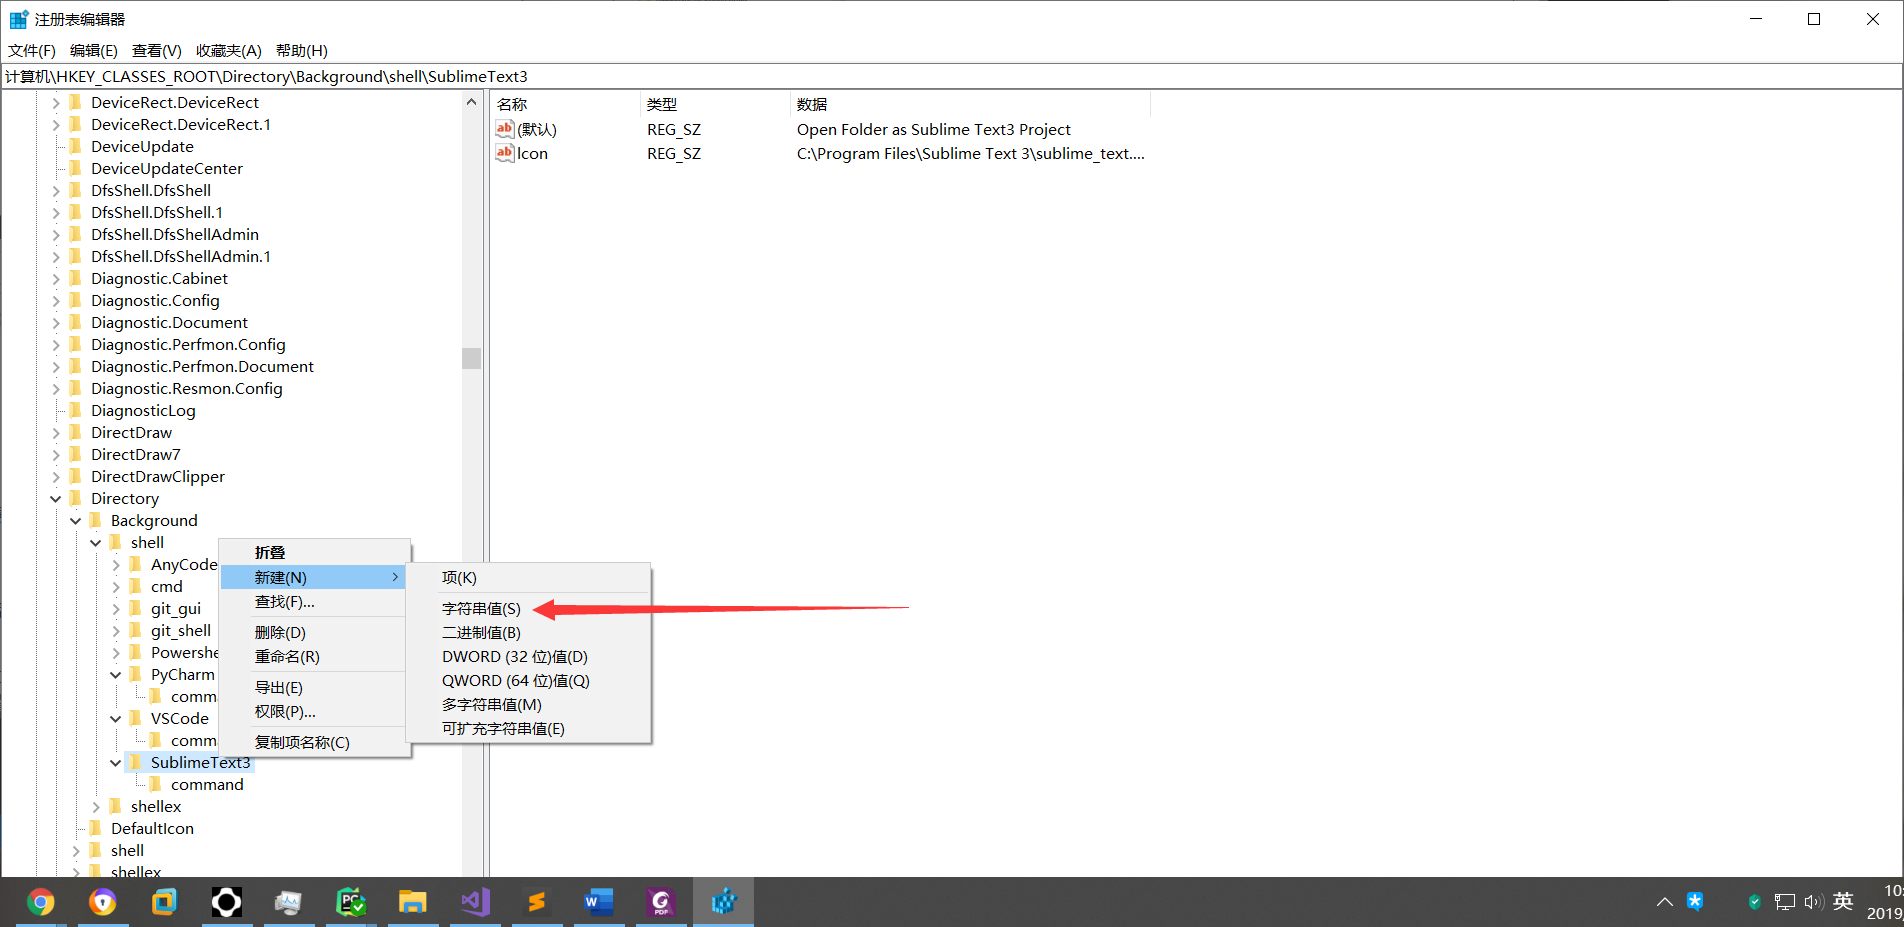This screenshot has height=927, width=1904.
Task: Open the white gear on black taskbar icon
Action: coord(226,903)
